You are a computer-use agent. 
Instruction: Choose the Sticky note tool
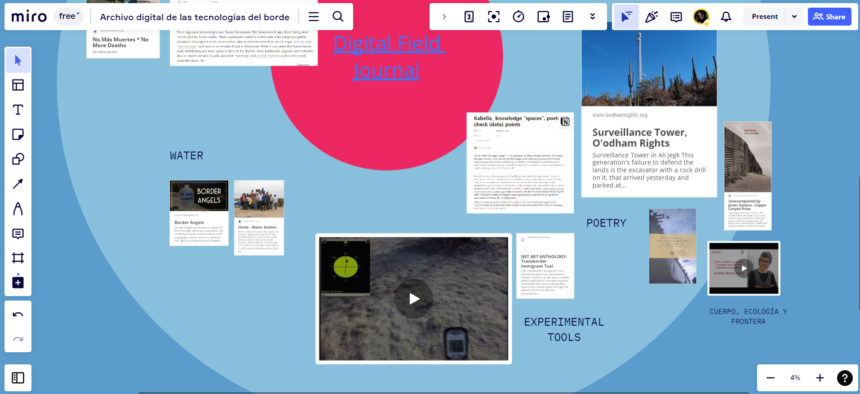(18, 134)
